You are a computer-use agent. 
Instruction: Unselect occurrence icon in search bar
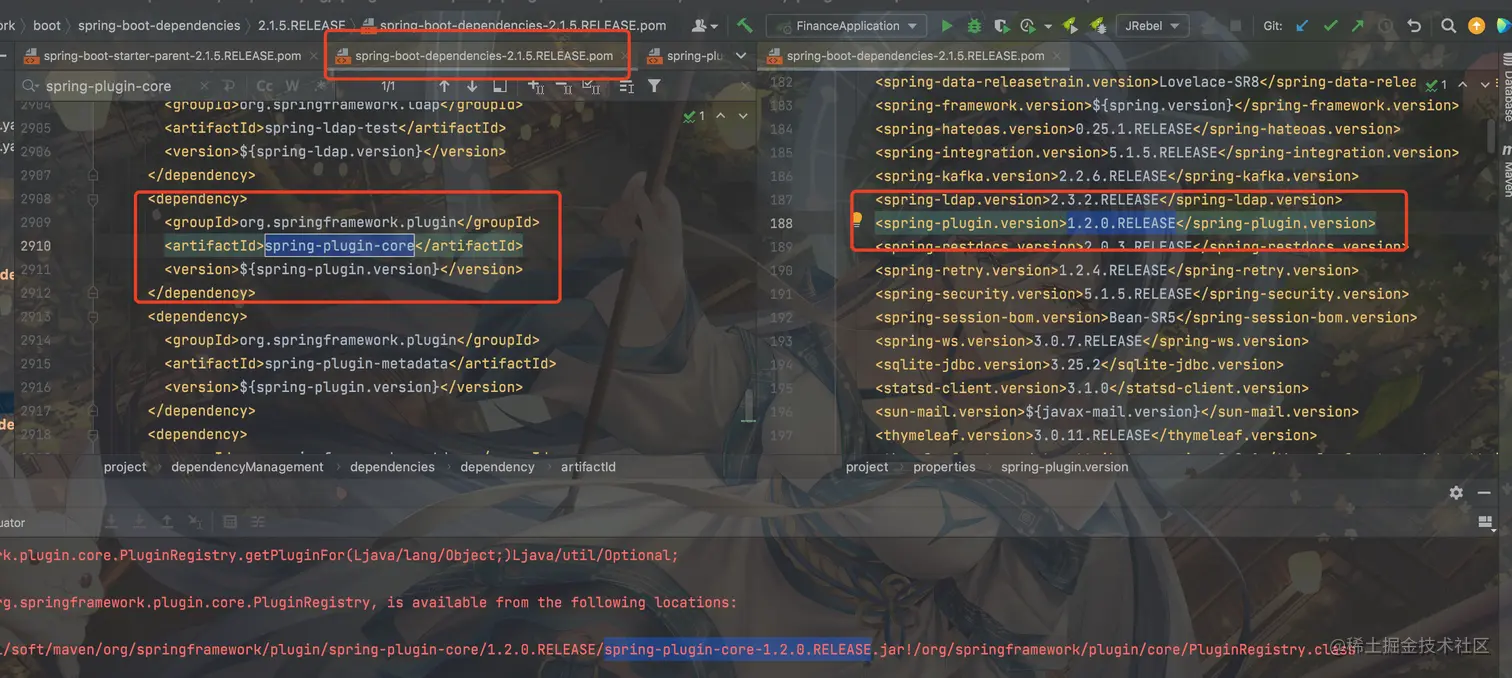564,86
